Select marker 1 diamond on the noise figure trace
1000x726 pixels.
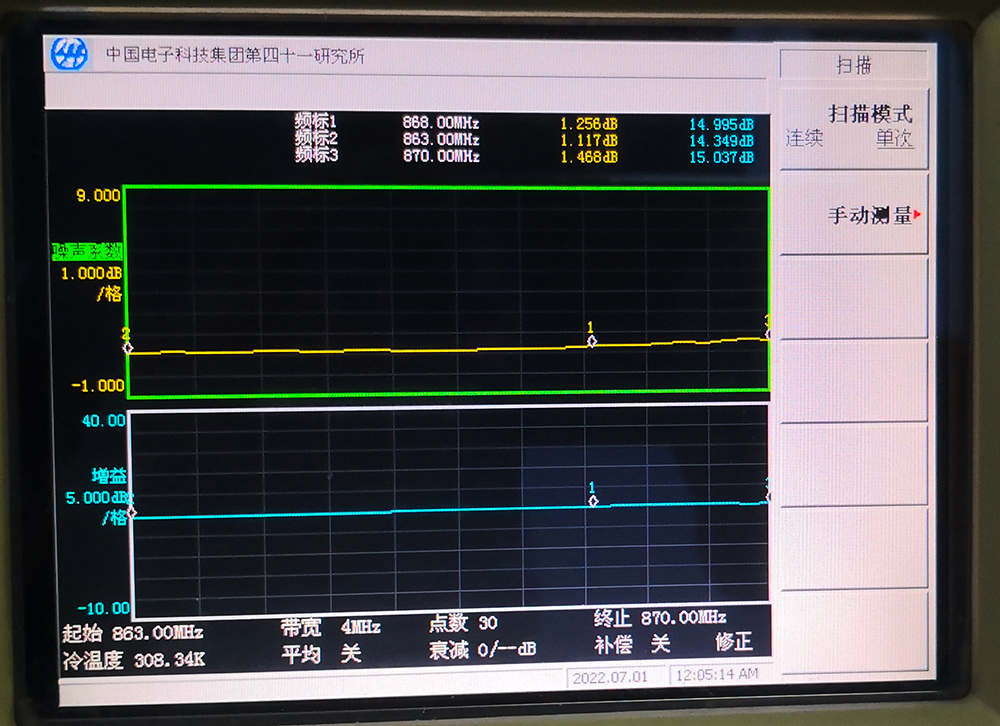[x=591, y=342]
